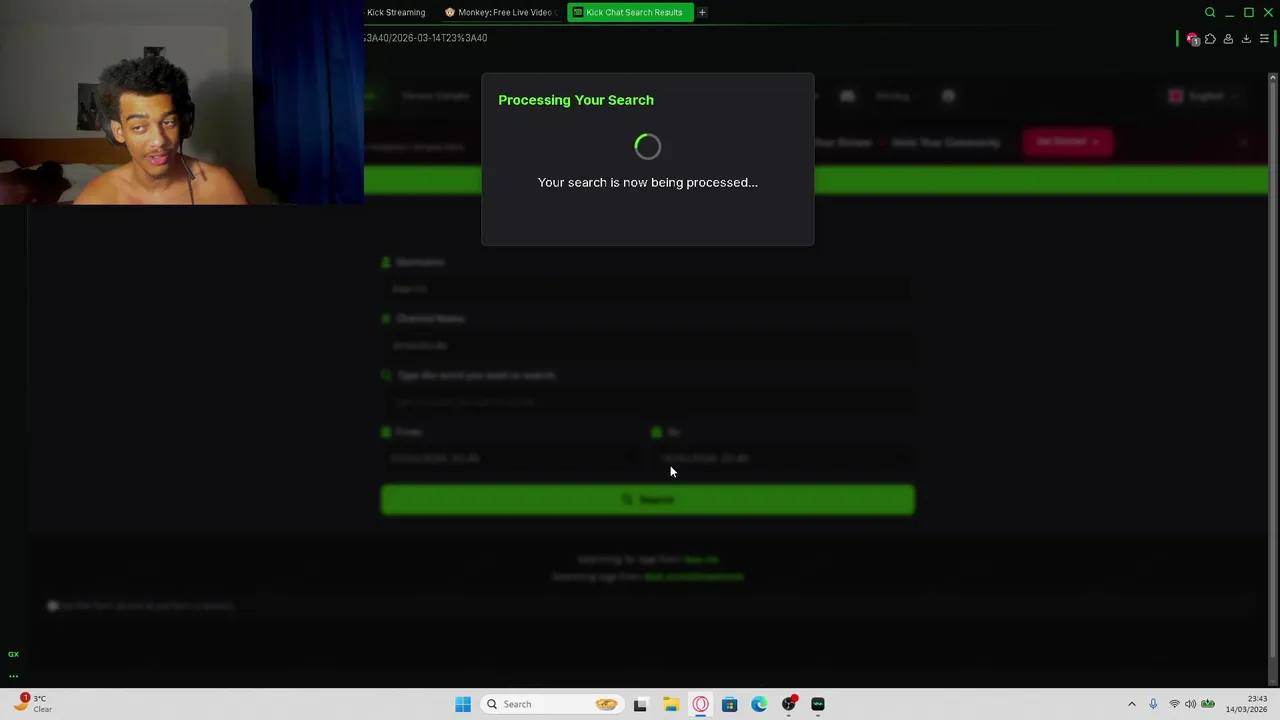Open the English language dropdown
Viewport: 1280px width, 720px height.
click(1204, 96)
